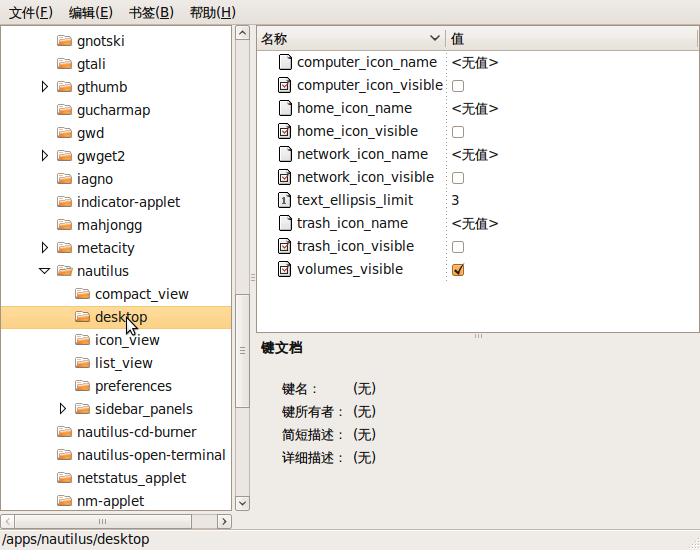Image resolution: width=700 pixels, height=550 pixels.
Task: Click the network_icon_name <无值> value
Action: click(x=475, y=154)
